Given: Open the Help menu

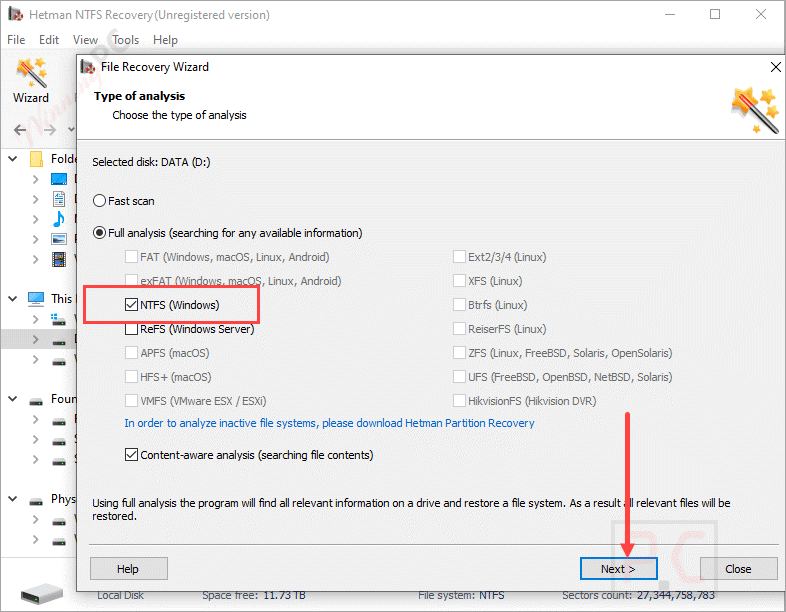Looking at the screenshot, I should coord(165,40).
